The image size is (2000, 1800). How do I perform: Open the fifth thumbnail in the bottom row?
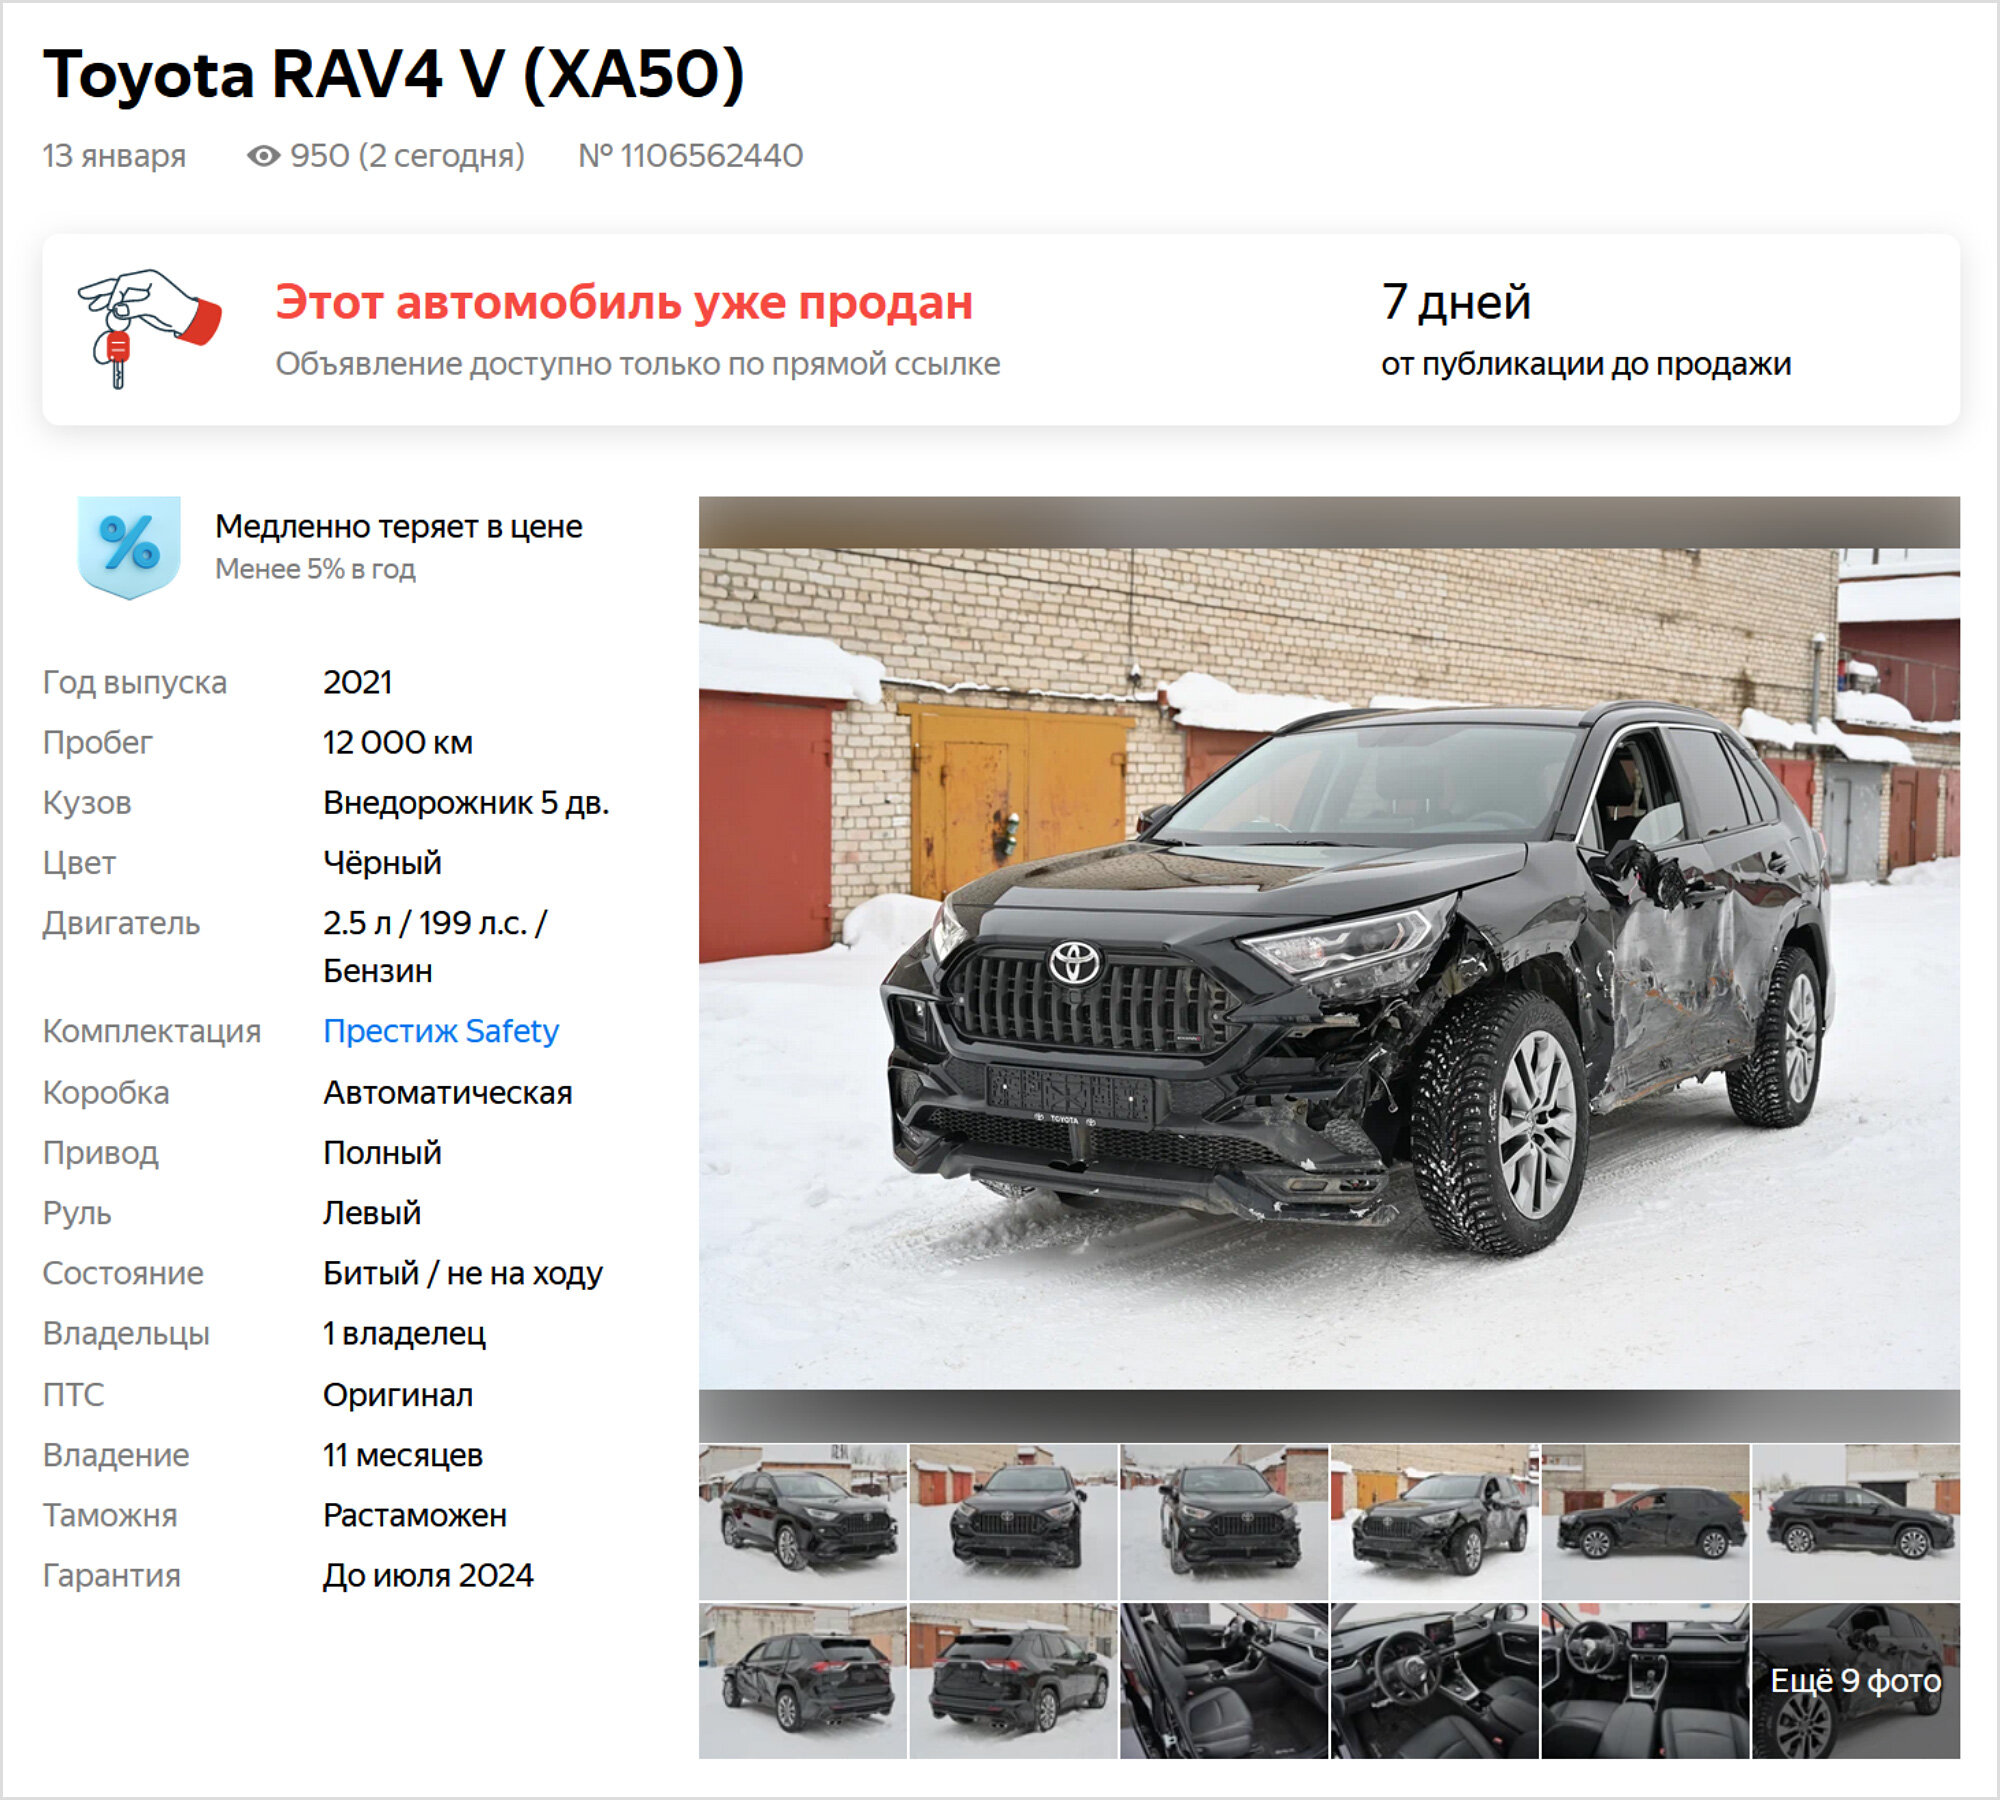click(x=1645, y=1680)
